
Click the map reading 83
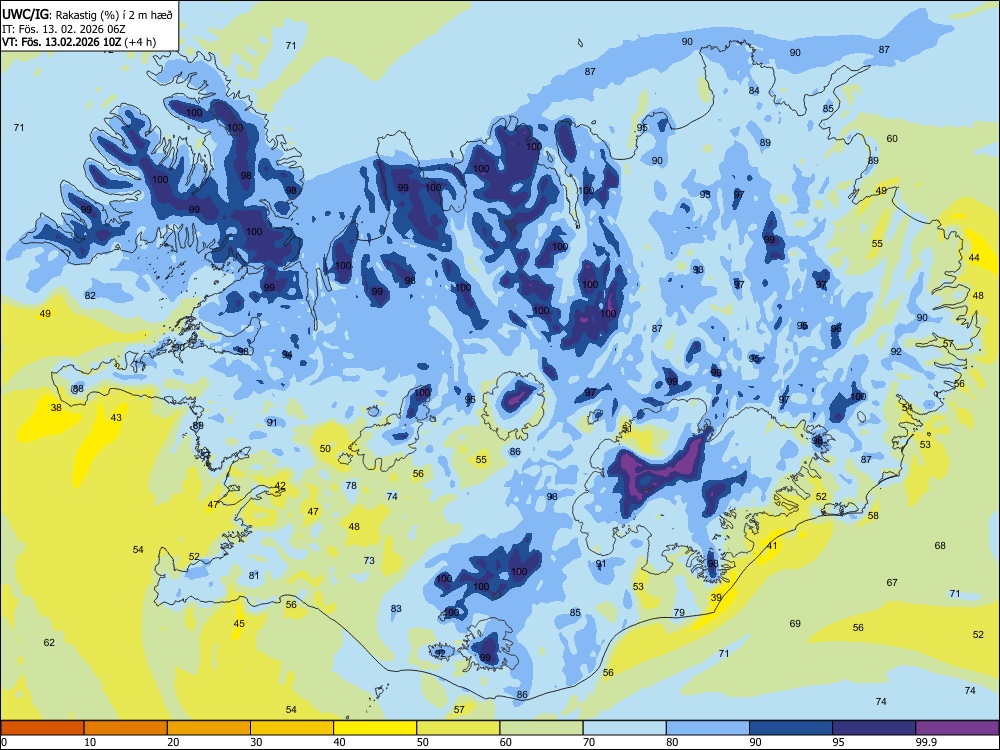tap(396, 608)
